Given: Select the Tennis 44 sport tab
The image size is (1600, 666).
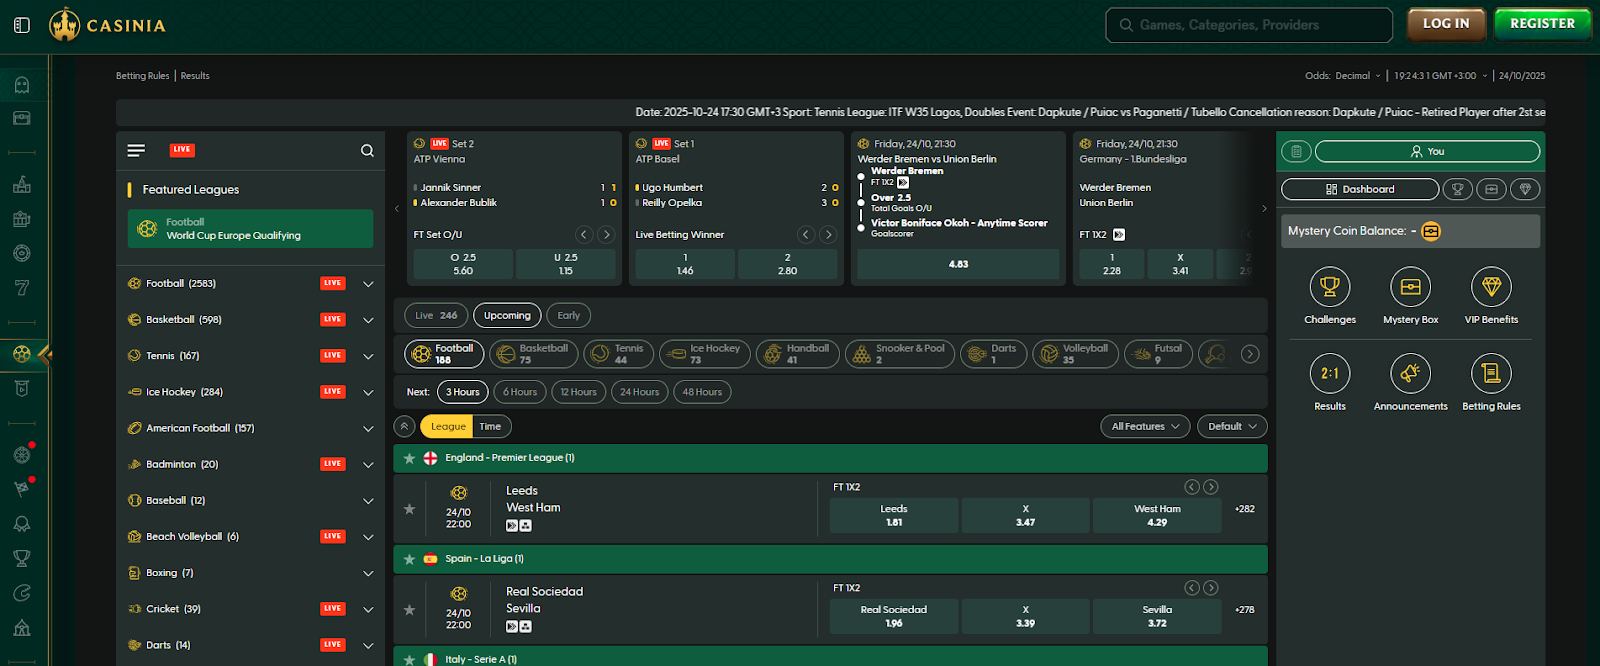Looking at the screenshot, I should click(x=619, y=354).
